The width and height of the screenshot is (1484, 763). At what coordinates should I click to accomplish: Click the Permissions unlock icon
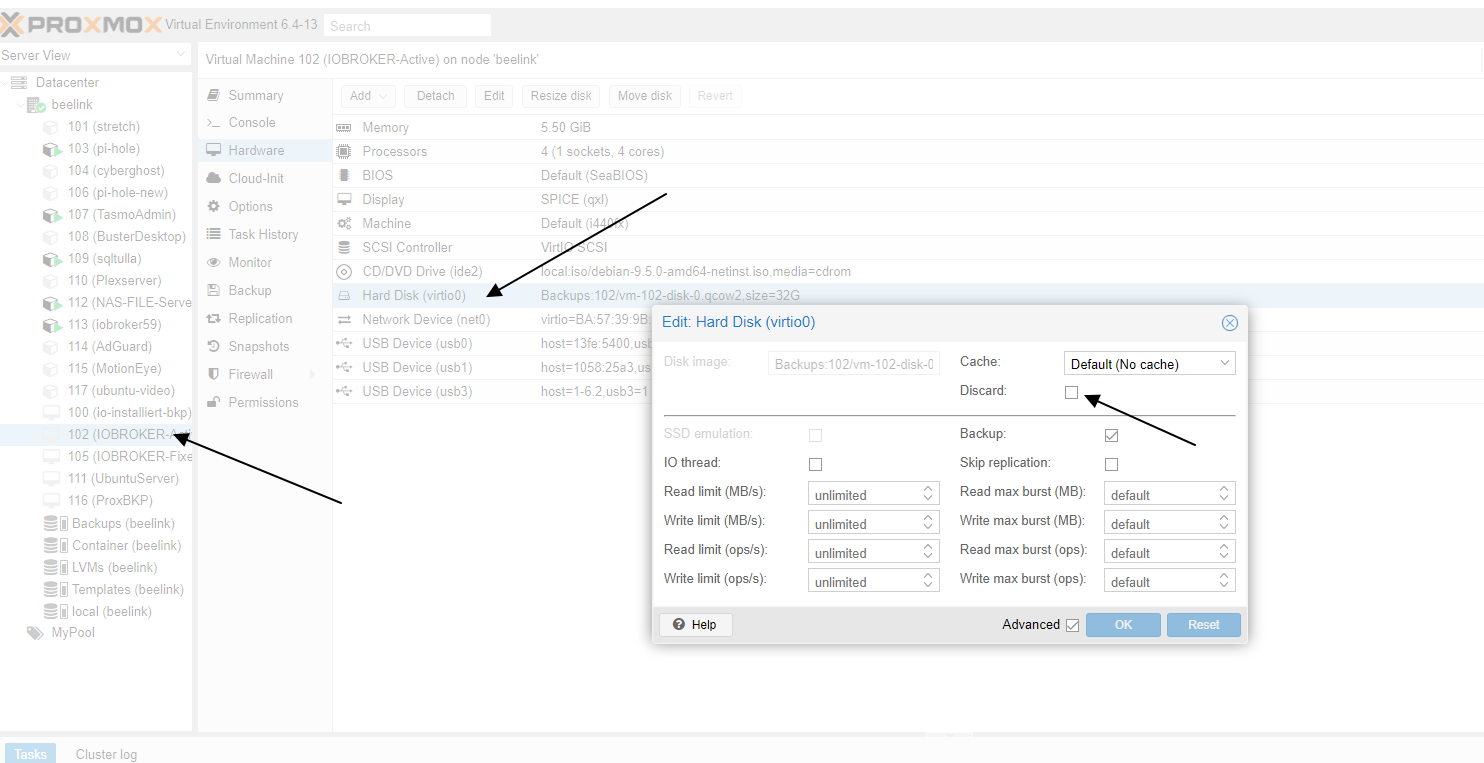[213, 402]
